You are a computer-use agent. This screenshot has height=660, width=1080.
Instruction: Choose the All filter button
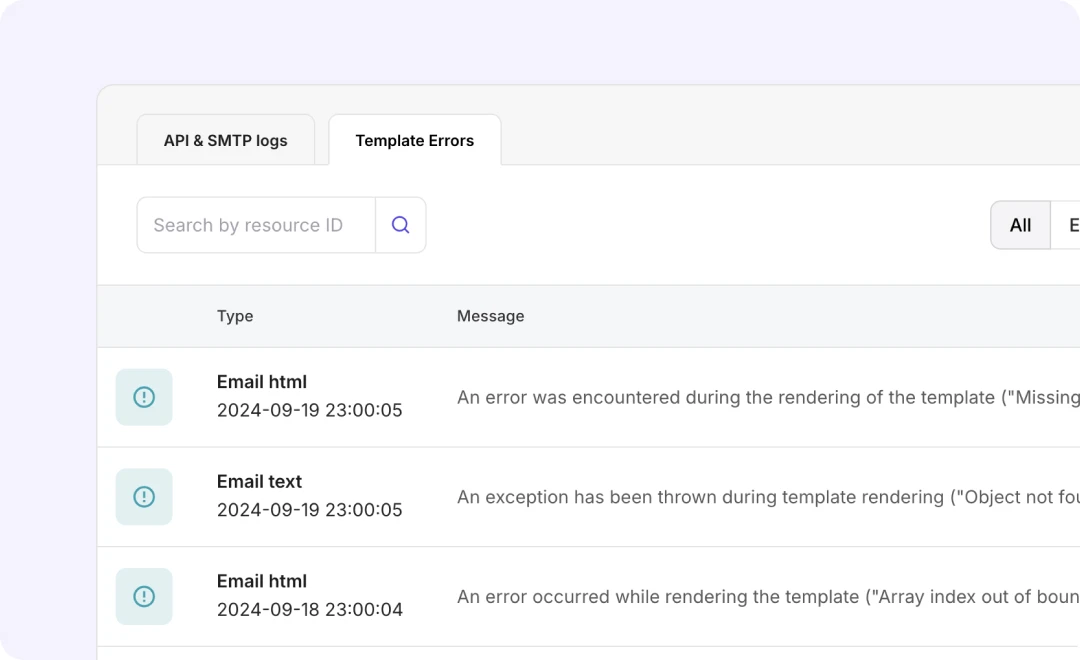click(x=1020, y=225)
